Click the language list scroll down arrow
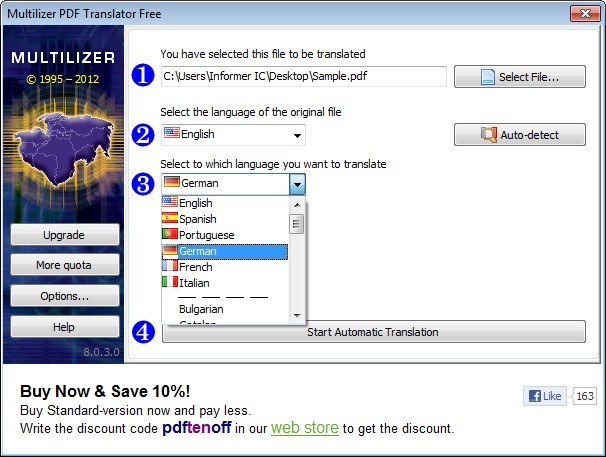Screen dimensions: 606x457 click(297, 315)
